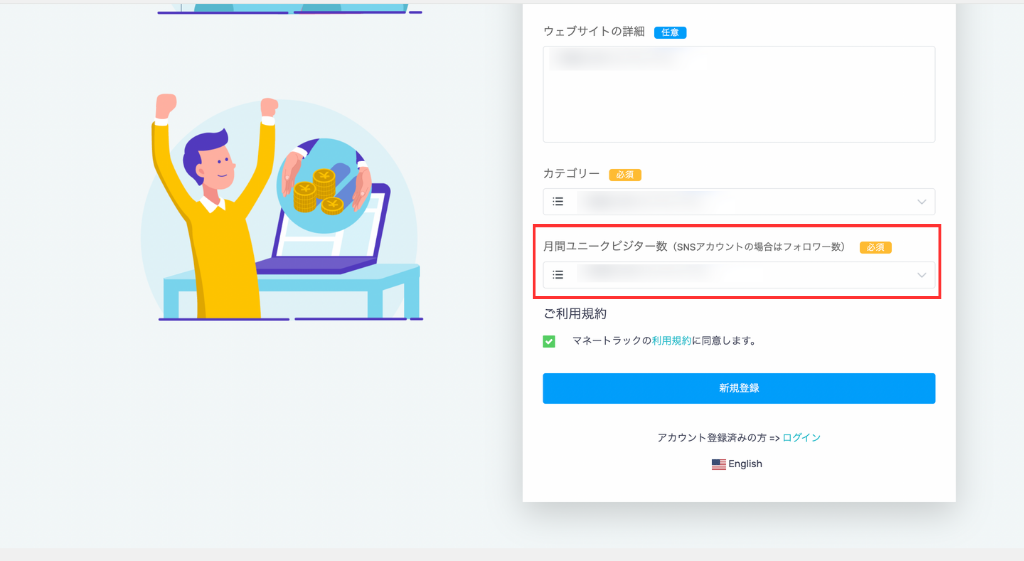
Task: Click the list icon in カテゴリー field
Action: tap(558, 202)
